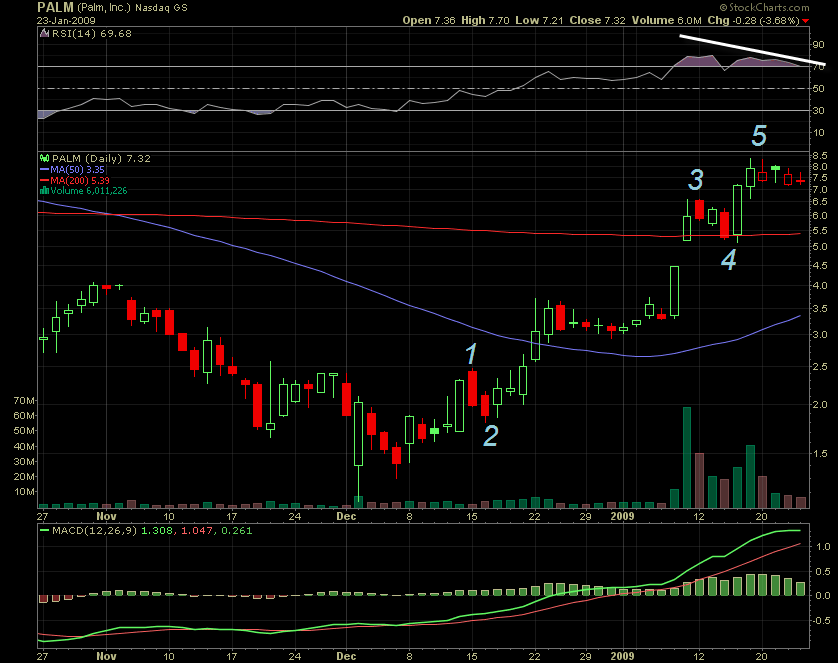The height and width of the screenshot is (663, 838).
Task: Click the 'Nasdaq GS' exchange label
Action: (x=161, y=8)
